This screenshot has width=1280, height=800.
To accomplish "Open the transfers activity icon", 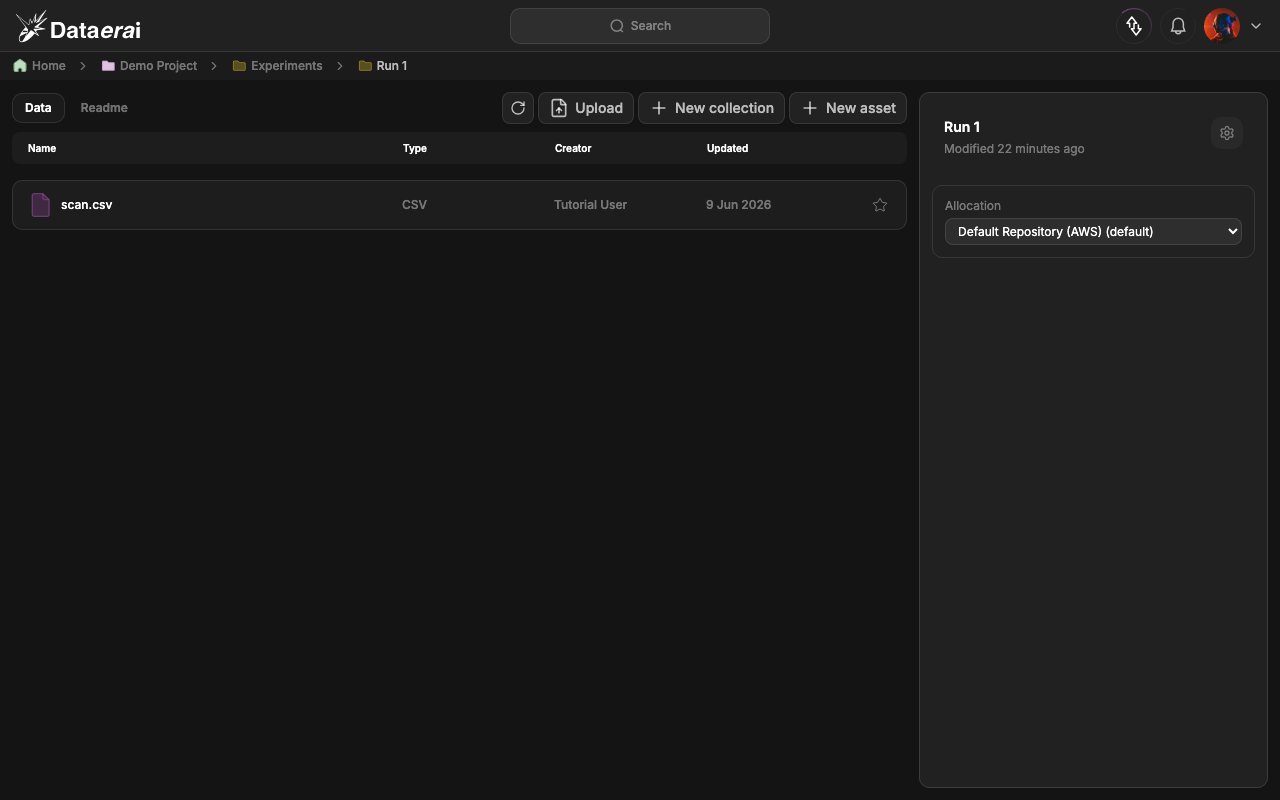I will 1134,26.
